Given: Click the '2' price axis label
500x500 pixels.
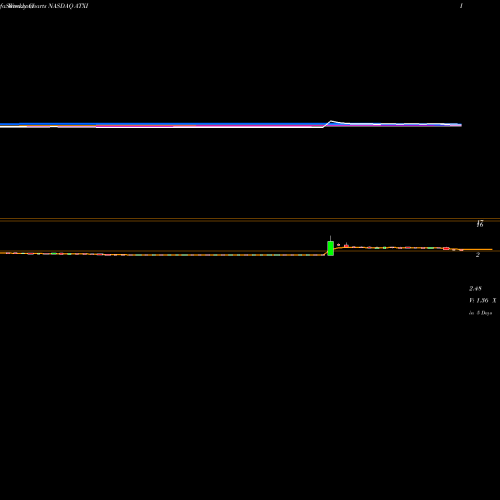Looking at the screenshot, I should click(x=478, y=255).
